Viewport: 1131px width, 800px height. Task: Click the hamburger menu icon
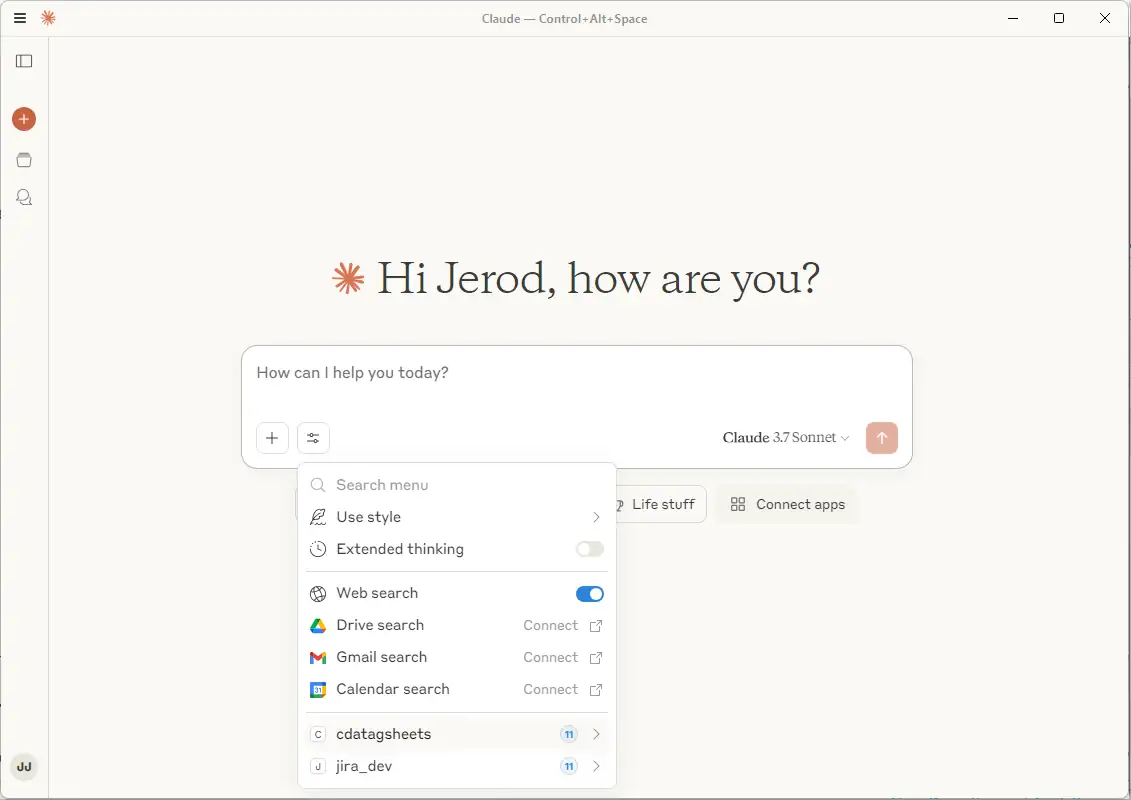(x=20, y=18)
